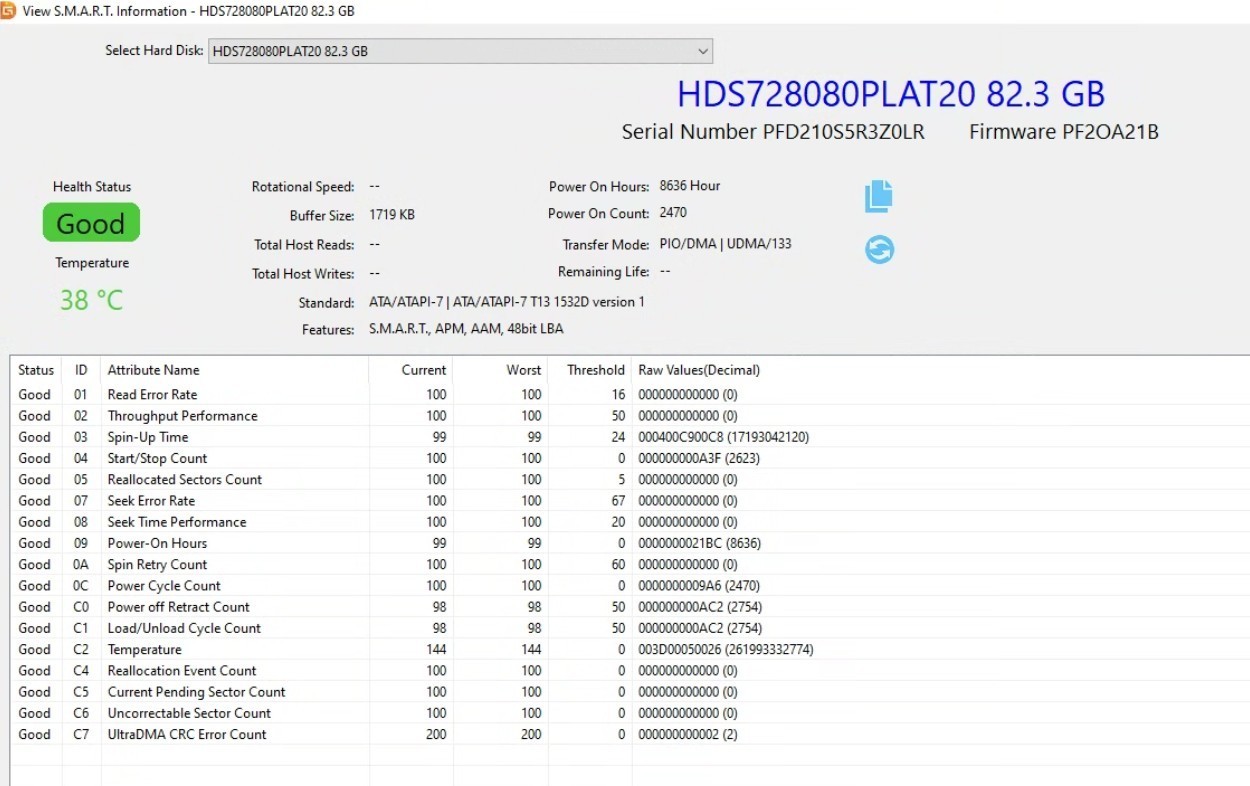Select the Seek Time Performance row
Image resolution: width=1250 pixels, height=786 pixels.
630,522
